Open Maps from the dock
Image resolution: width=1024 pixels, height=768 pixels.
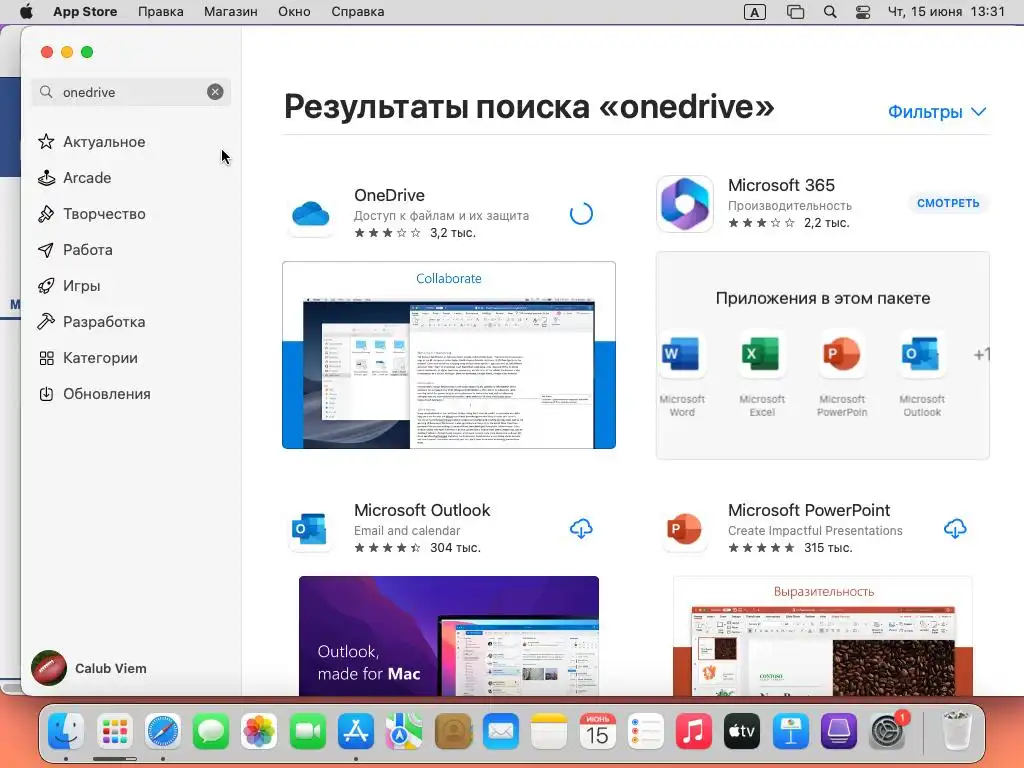(x=404, y=731)
